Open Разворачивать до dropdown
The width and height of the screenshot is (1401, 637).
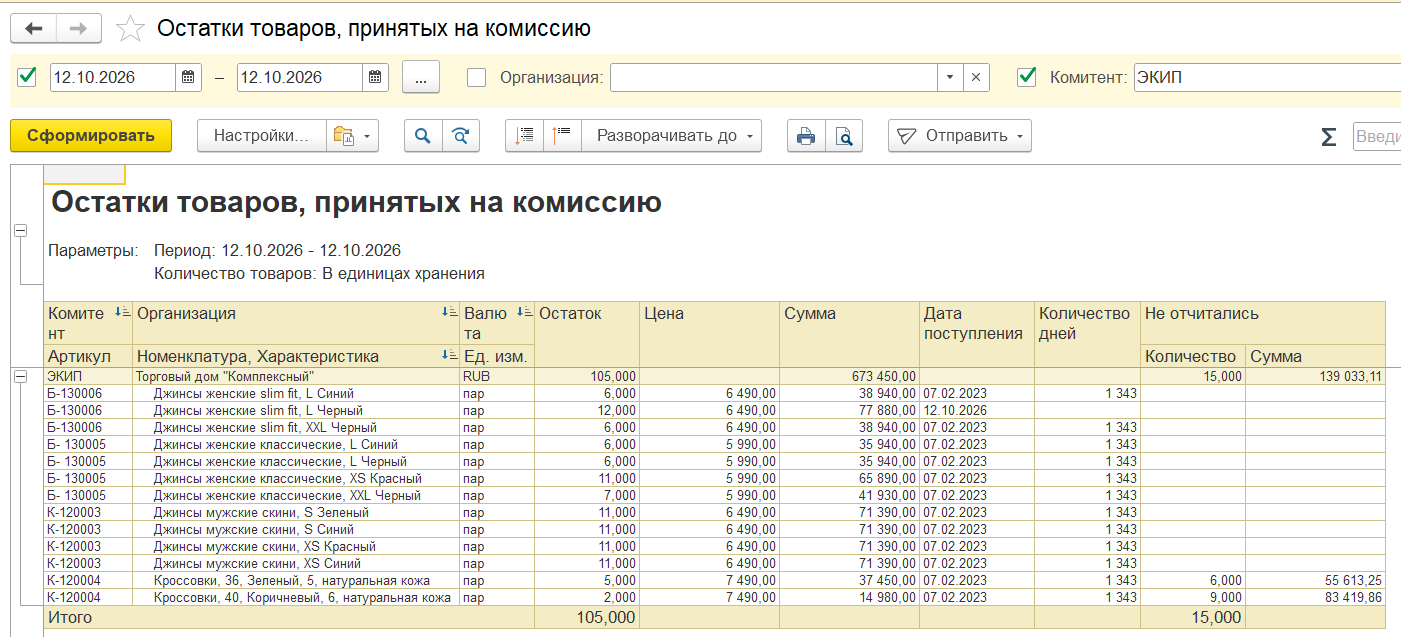click(x=672, y=136)
